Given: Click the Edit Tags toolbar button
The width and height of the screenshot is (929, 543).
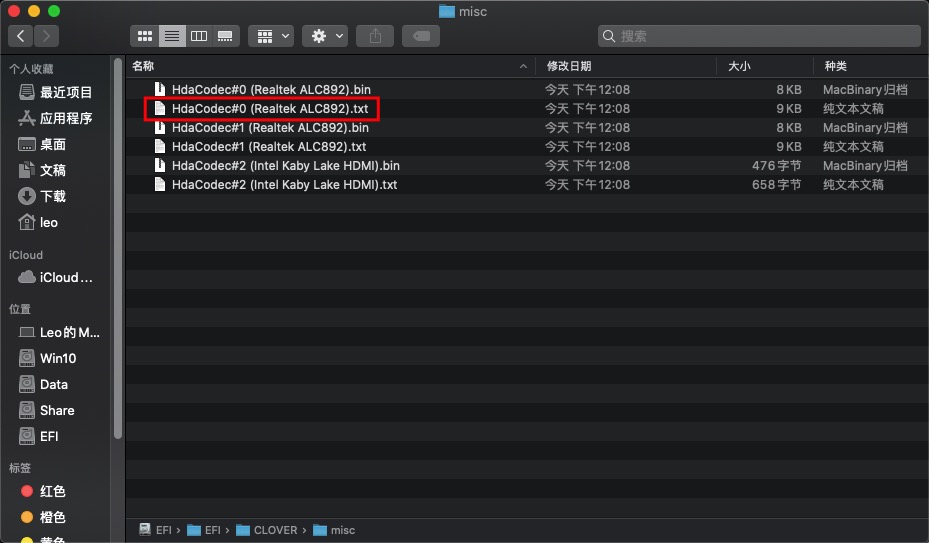Looking at the screenshot, I should (421, 36).
